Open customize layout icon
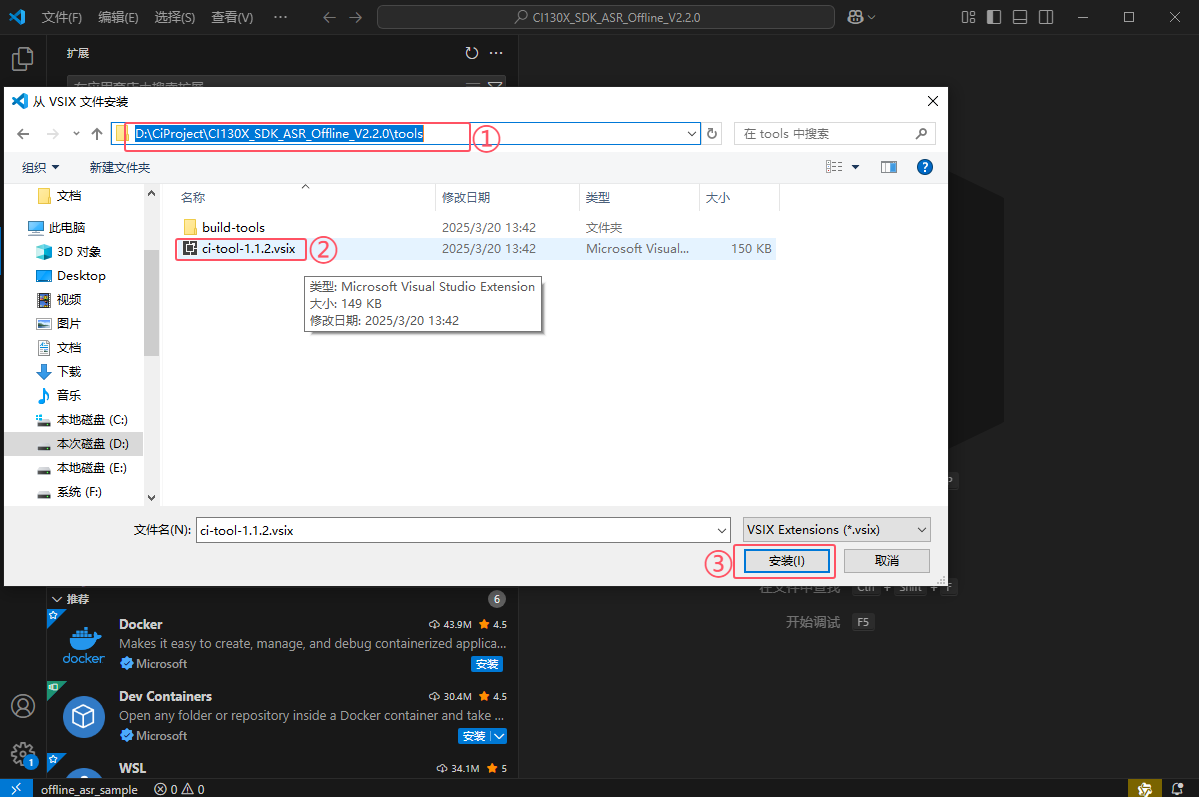This screenshot has height=797, width=1199. point(968,17)
